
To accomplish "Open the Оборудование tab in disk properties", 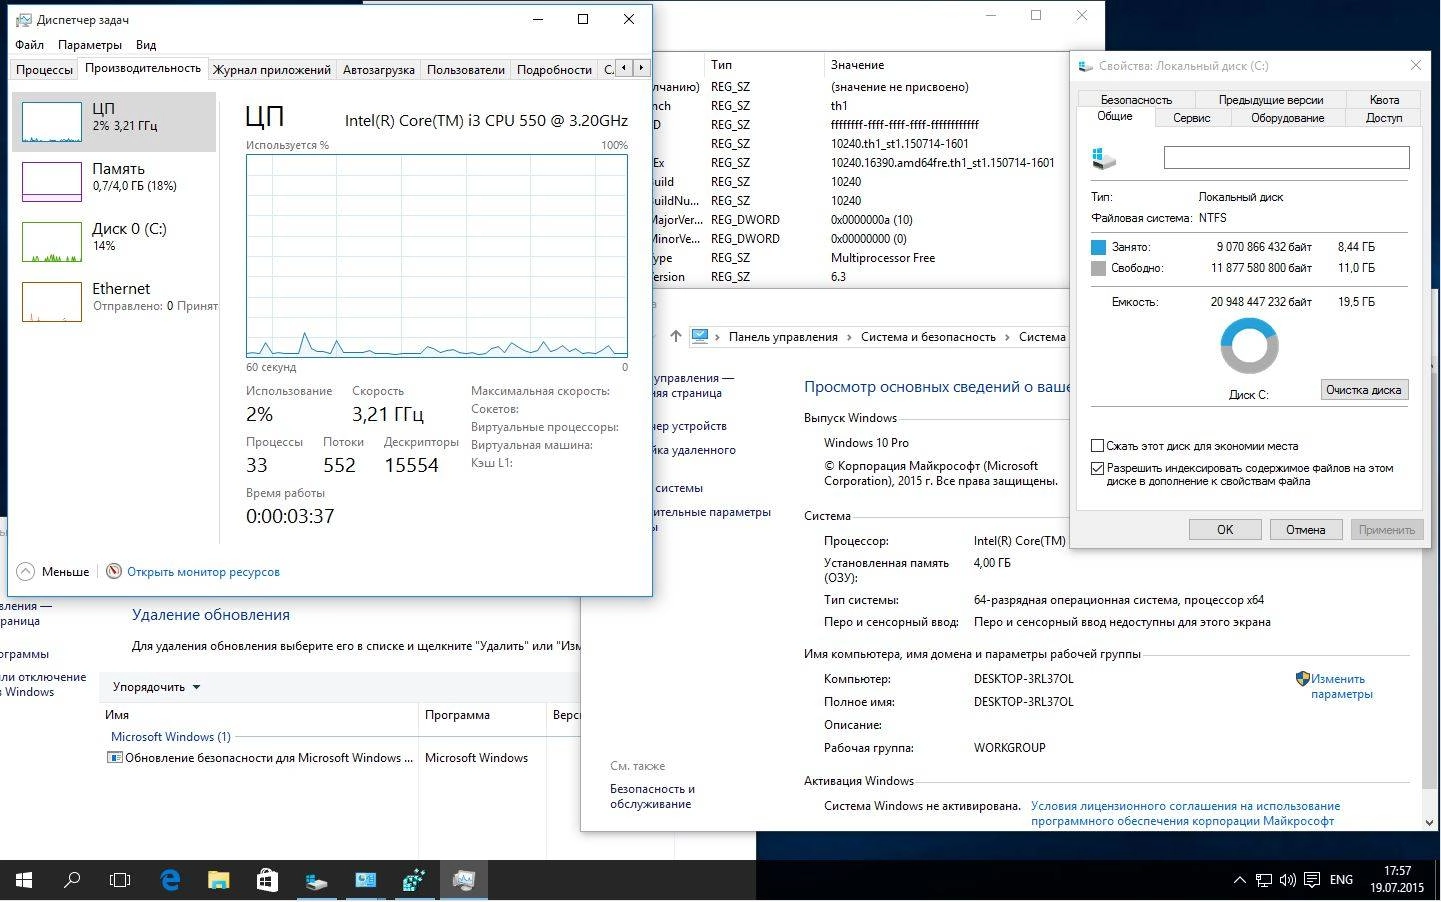I will click(x=1287, y=118).
